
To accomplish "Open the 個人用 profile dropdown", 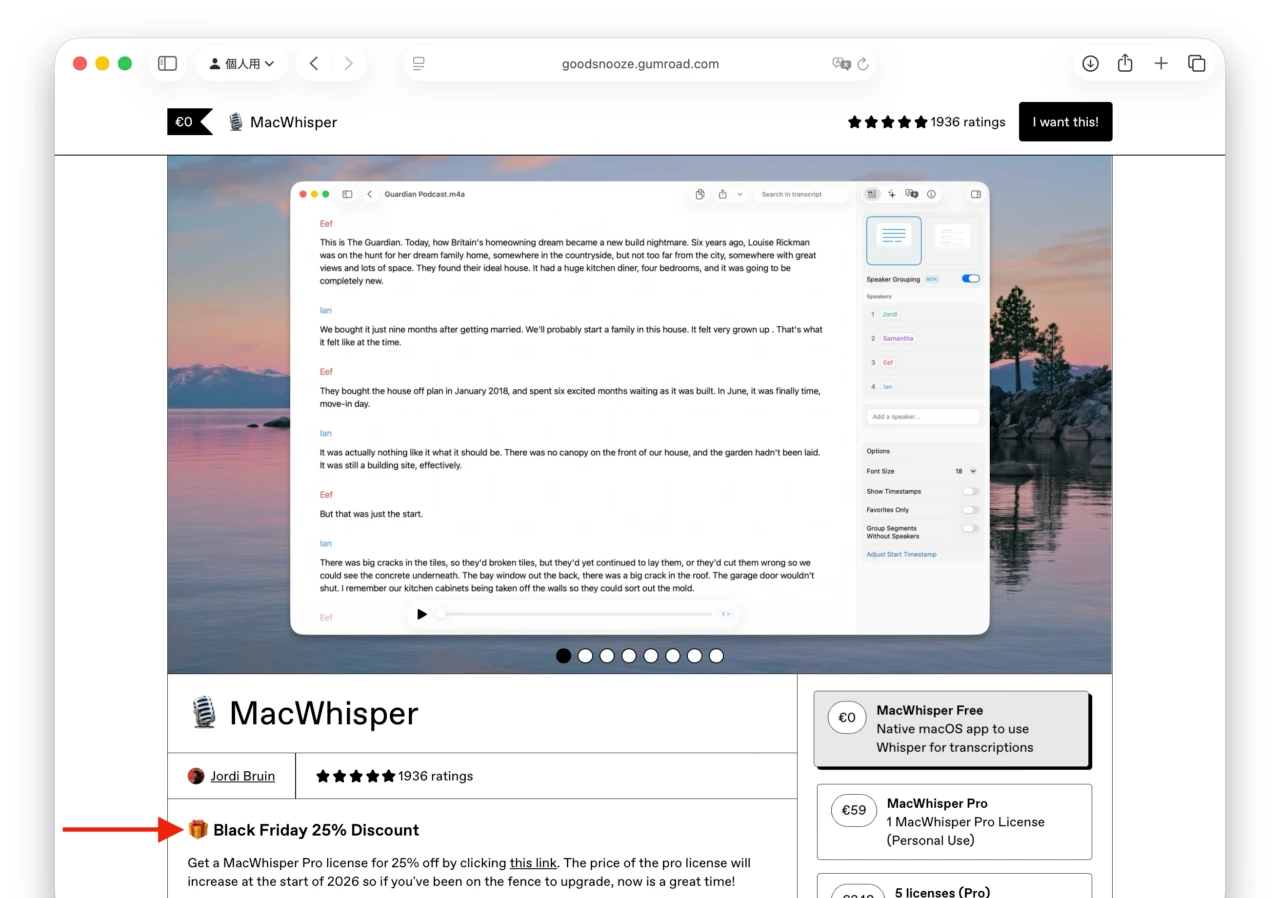I will tap(241, 62).
